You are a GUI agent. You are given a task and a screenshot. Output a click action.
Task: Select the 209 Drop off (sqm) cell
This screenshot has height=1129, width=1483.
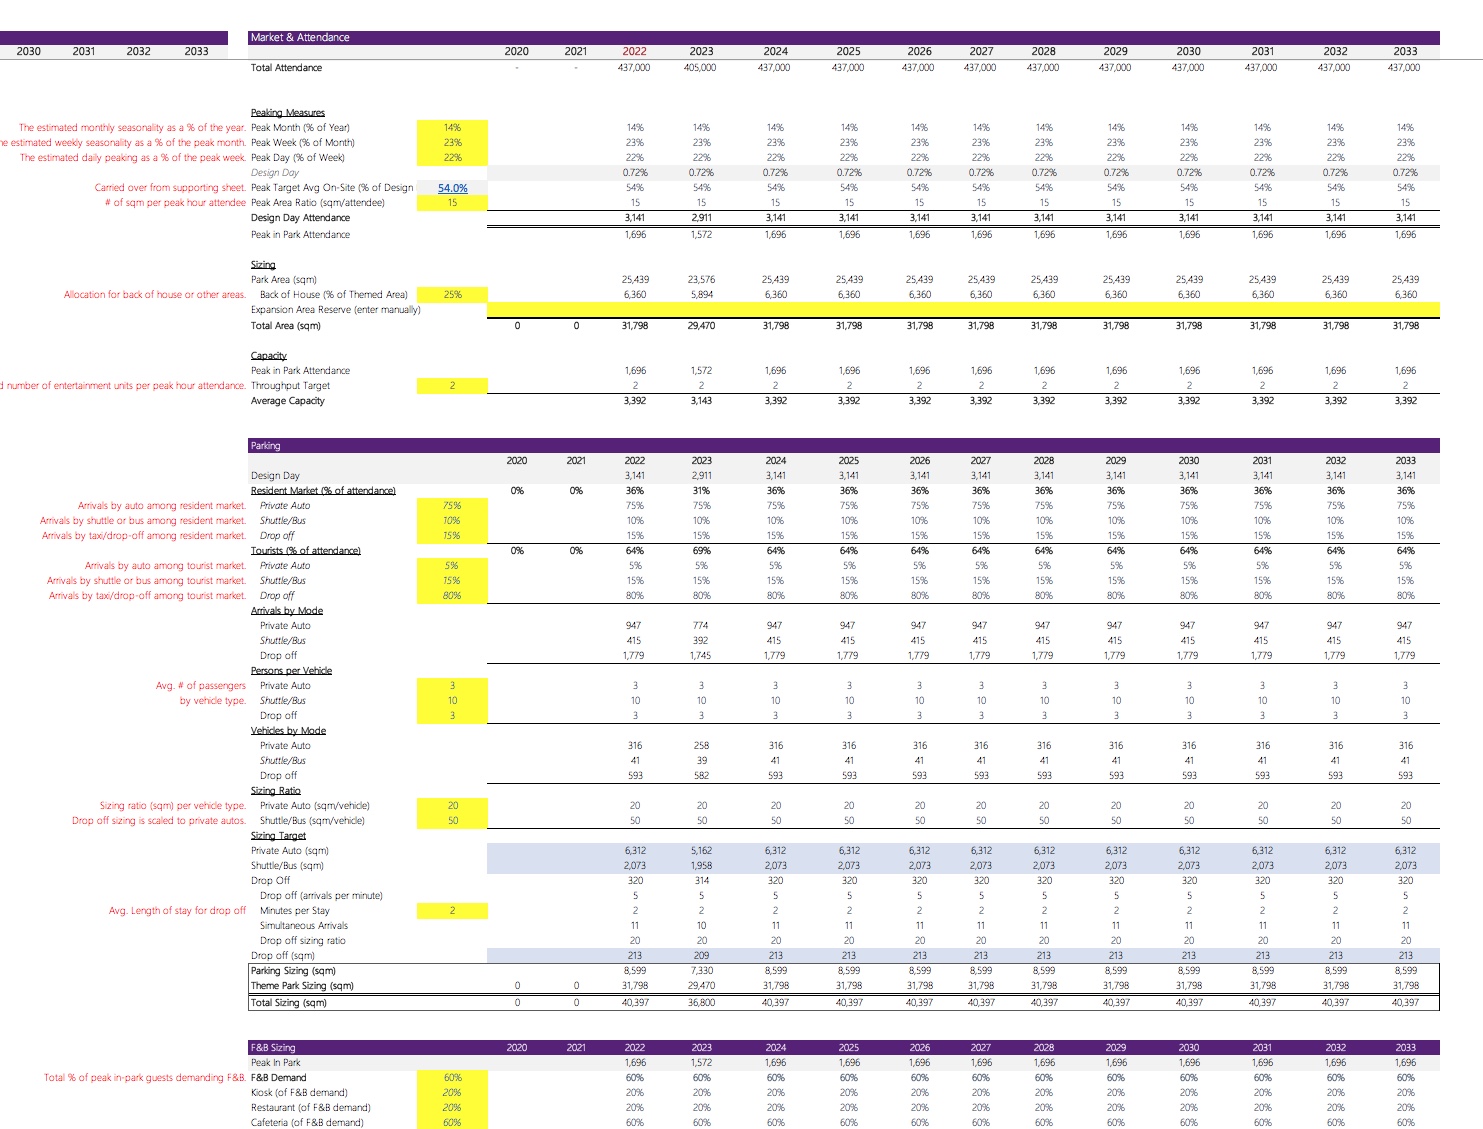tap(701, 956)
